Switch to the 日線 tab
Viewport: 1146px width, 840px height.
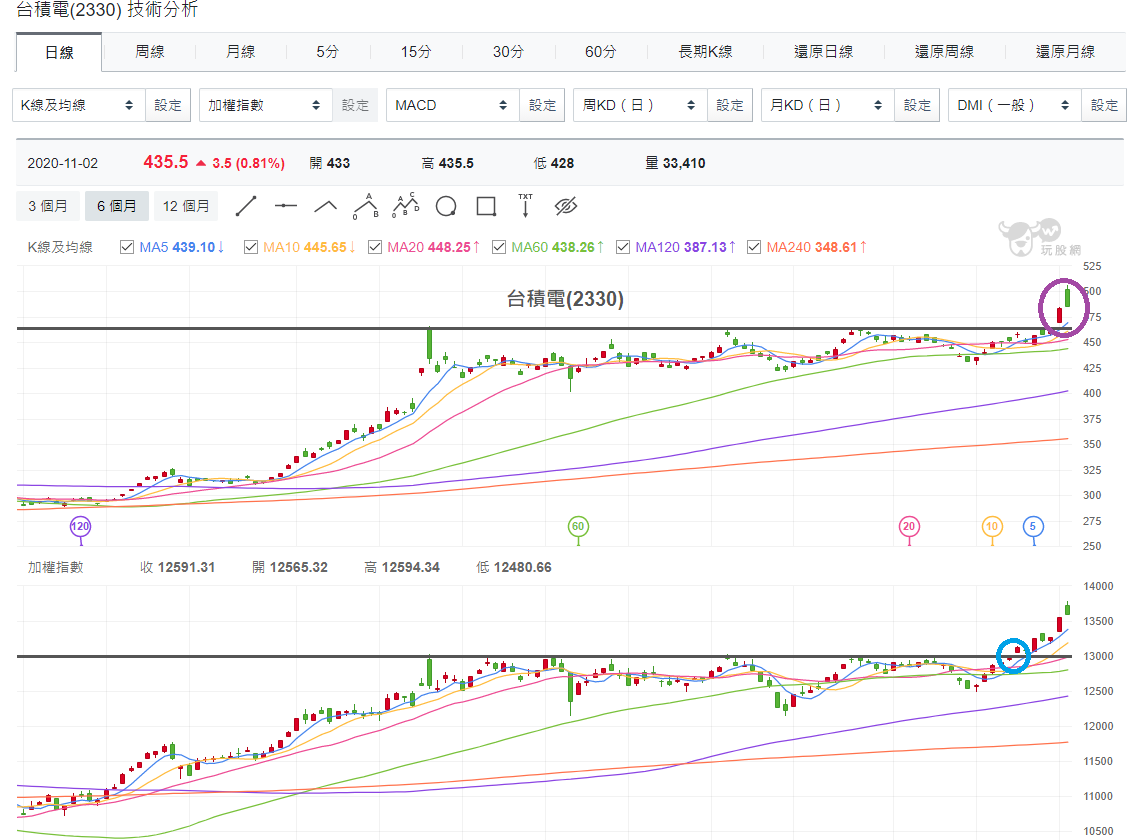click(x=59, y=53)
